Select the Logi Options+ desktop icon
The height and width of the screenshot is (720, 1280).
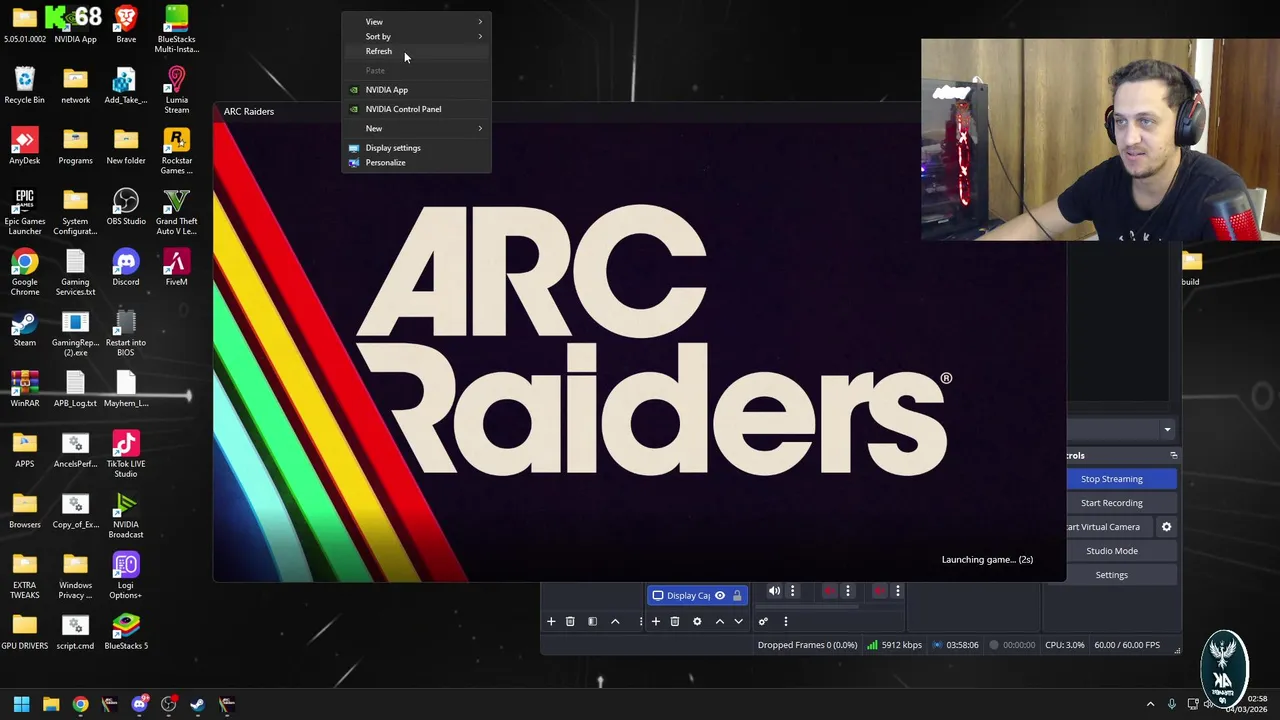[126, 576]
